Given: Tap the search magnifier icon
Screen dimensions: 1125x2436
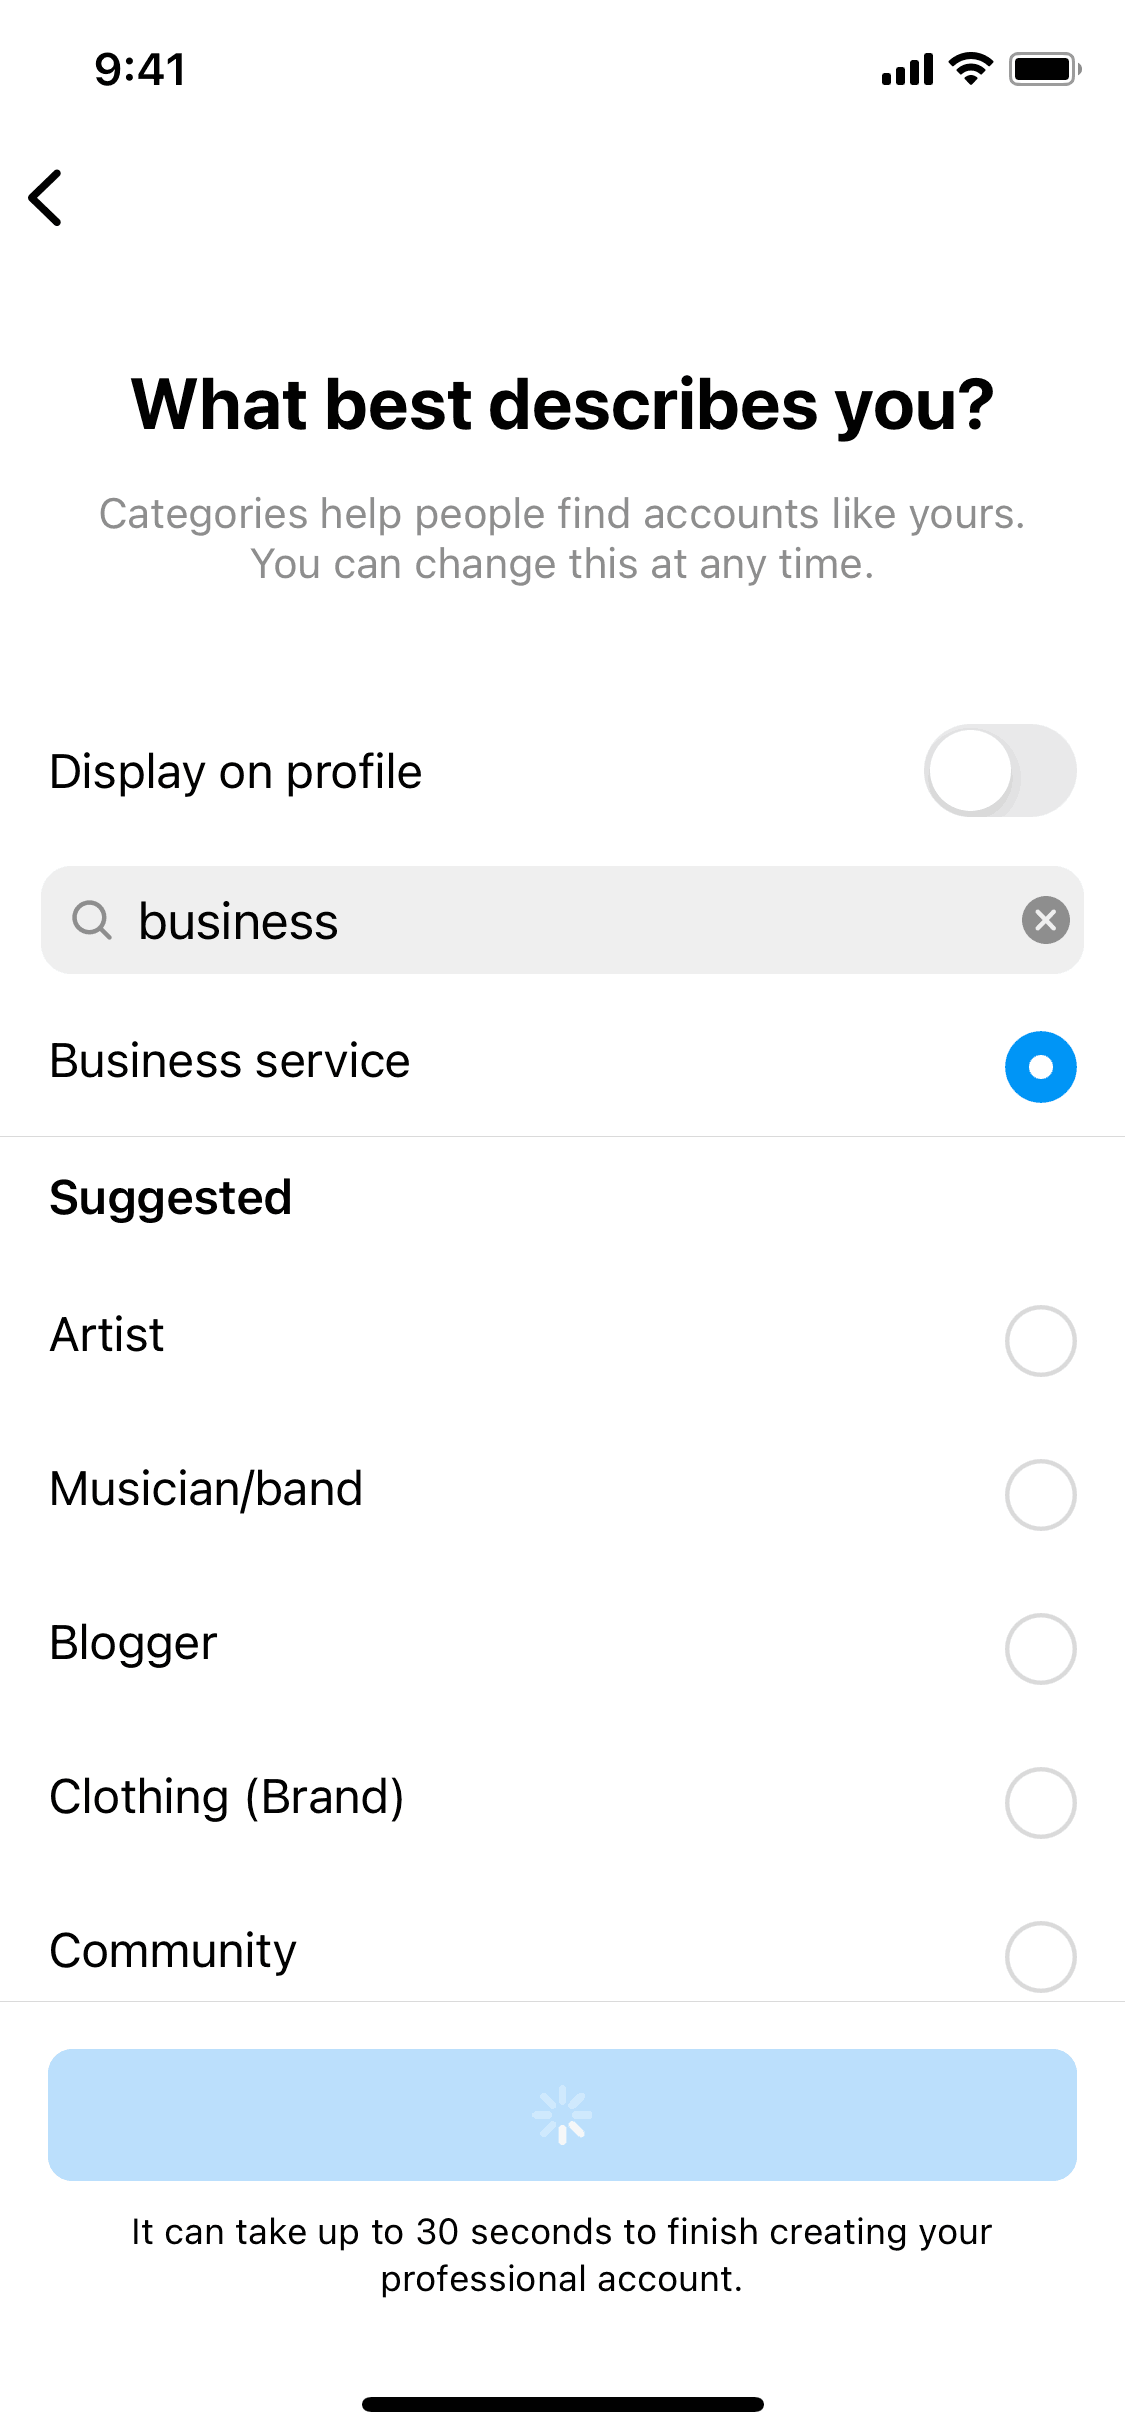Looking at the screenshot, I should click(x=92, y=920).
